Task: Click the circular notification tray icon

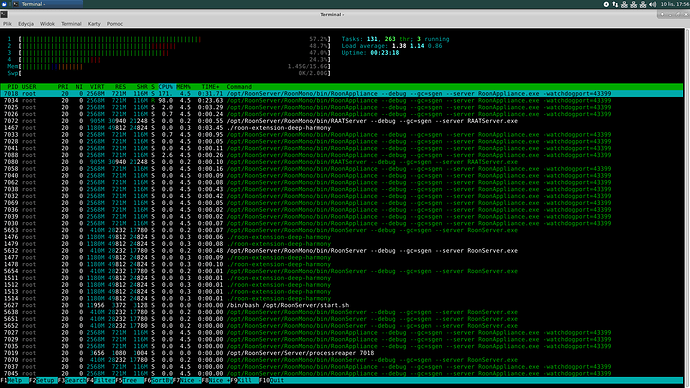Action: pos(606,4)
